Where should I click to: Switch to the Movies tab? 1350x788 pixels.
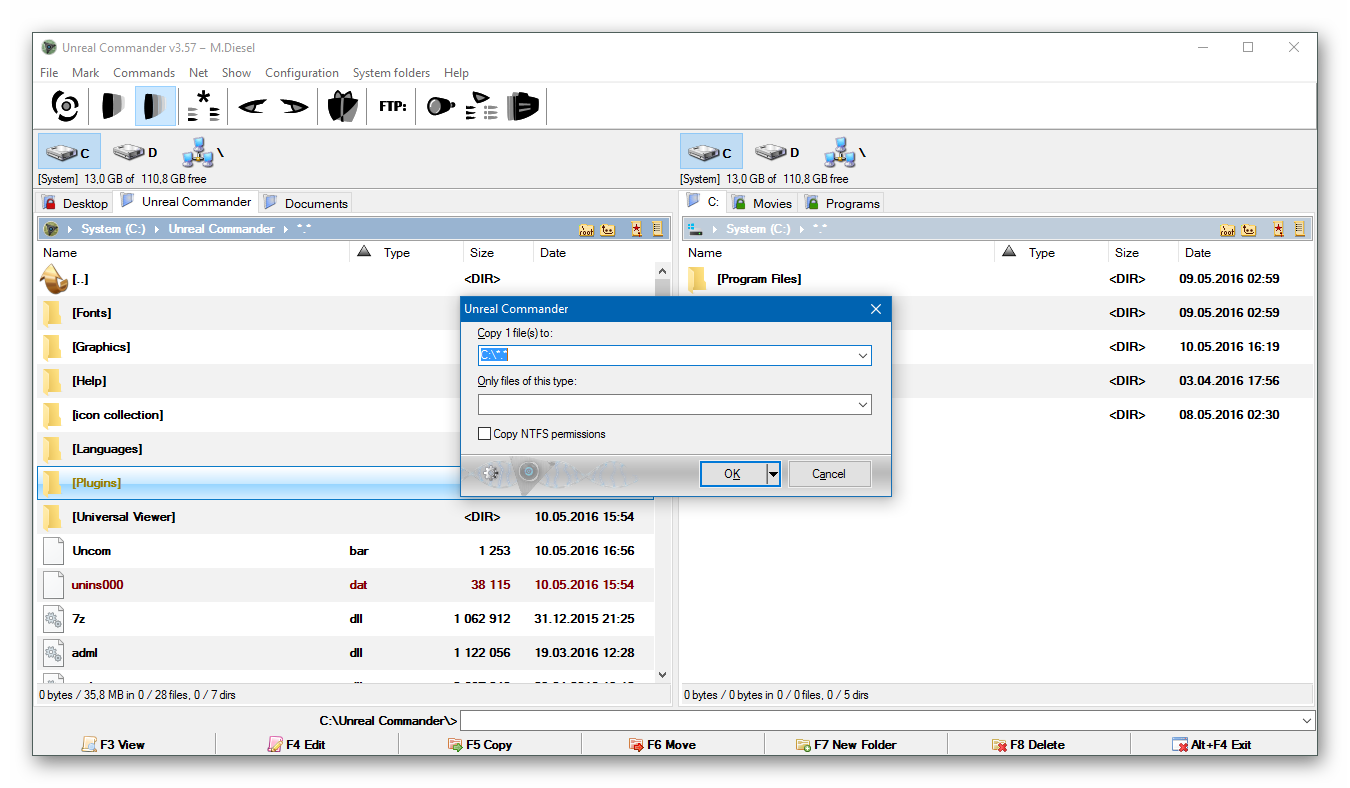(762, 203)
